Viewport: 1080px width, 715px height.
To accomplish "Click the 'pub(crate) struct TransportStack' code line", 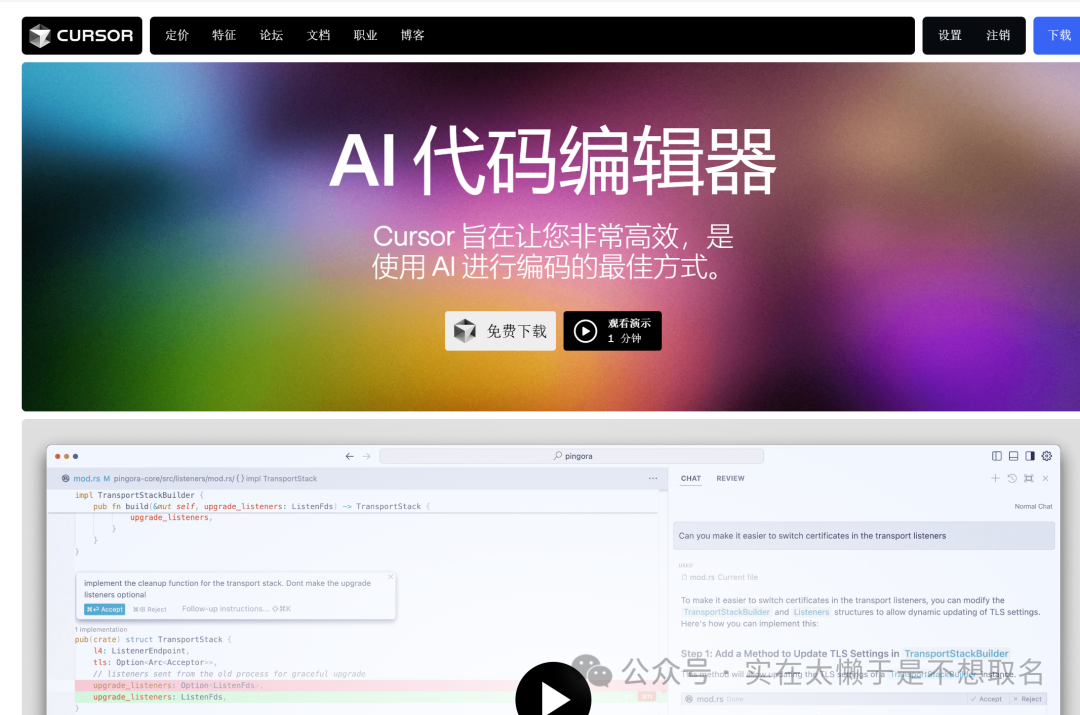I will (x=153, y=639).
